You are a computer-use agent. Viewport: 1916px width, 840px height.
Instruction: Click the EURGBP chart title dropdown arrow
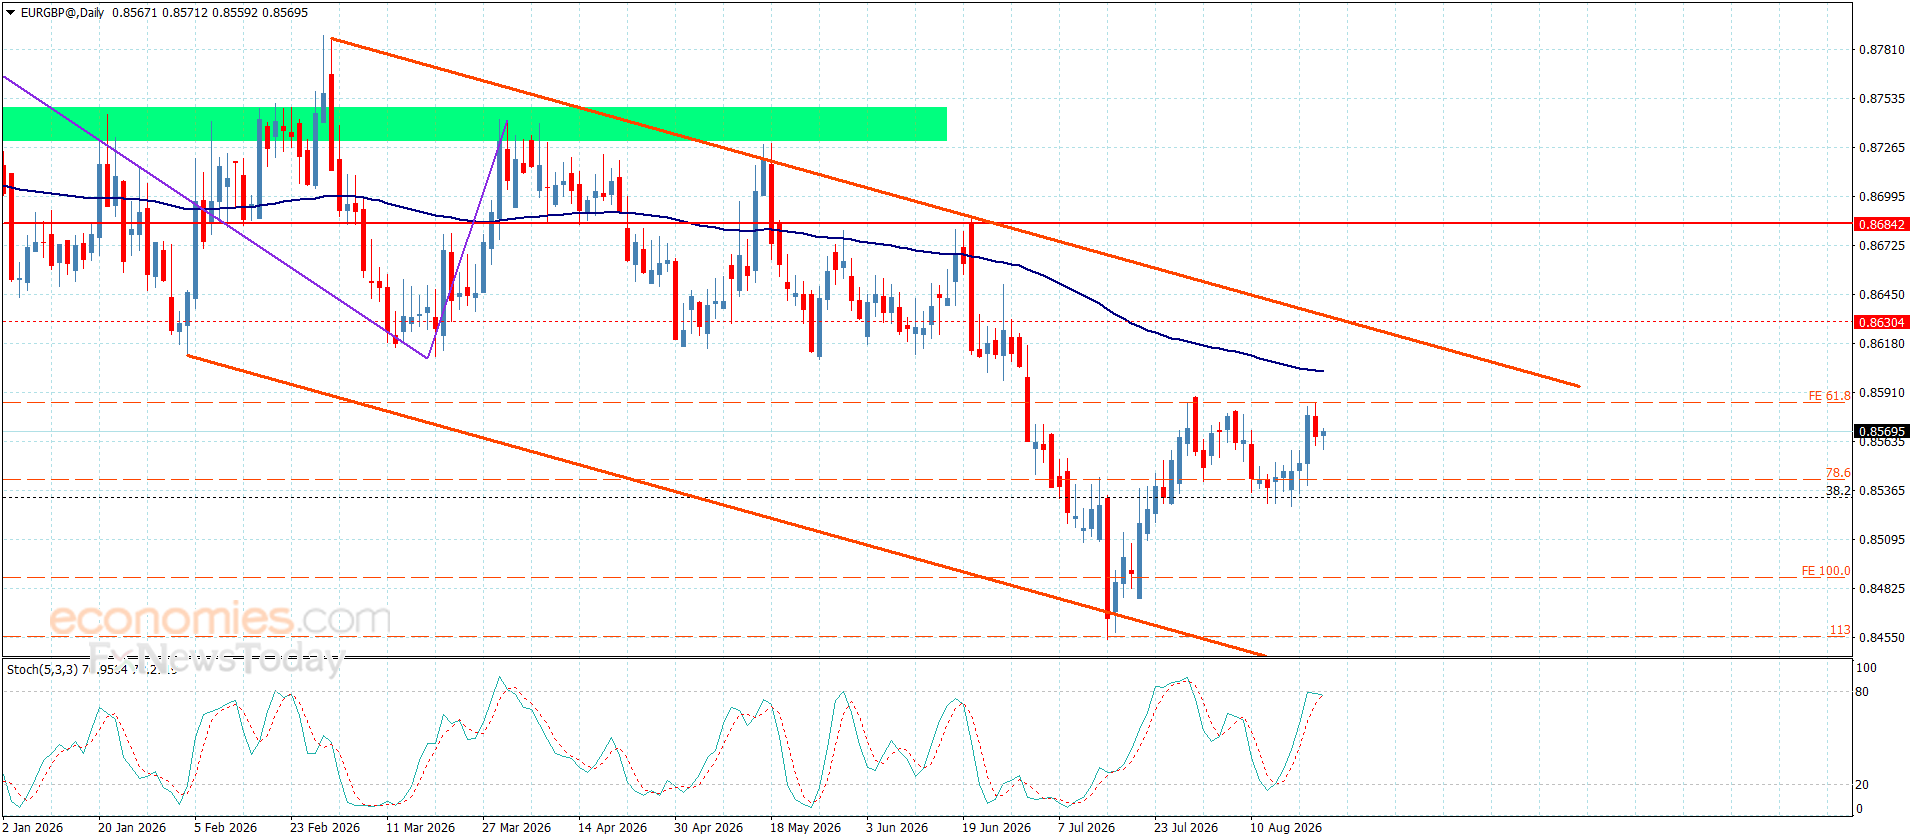[x=11, y=13]
